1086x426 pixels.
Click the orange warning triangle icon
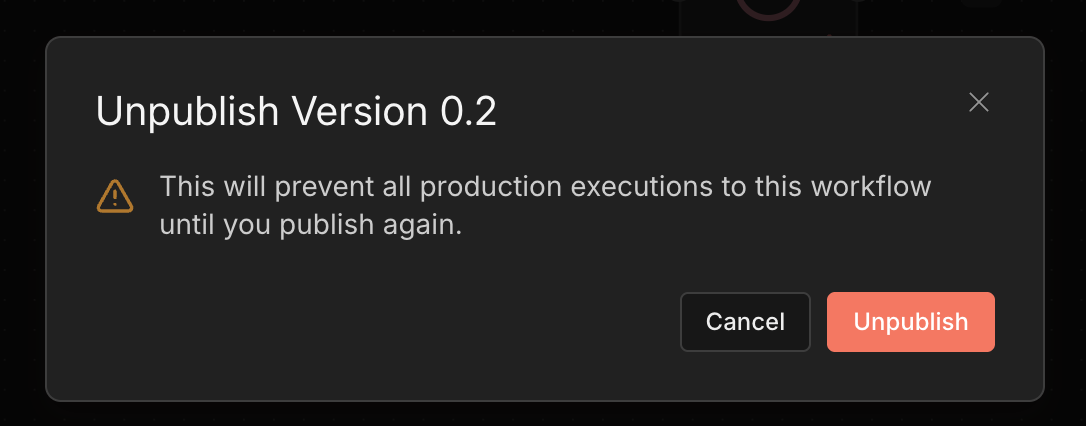click(x=114, y=196)
